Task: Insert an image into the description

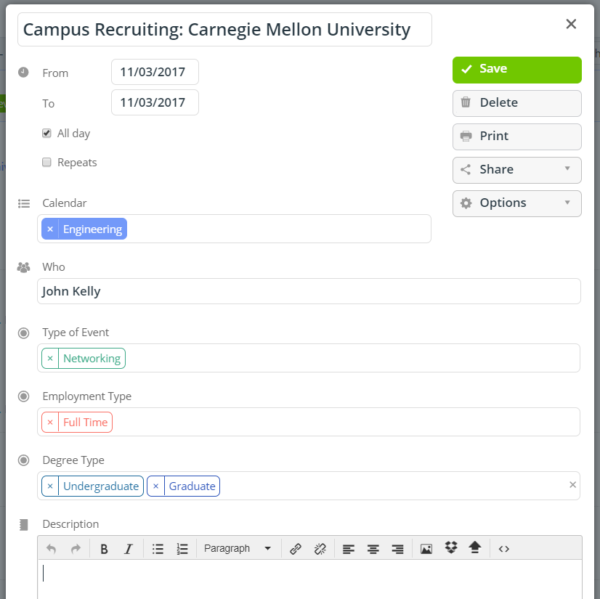Action: (426, 549)
